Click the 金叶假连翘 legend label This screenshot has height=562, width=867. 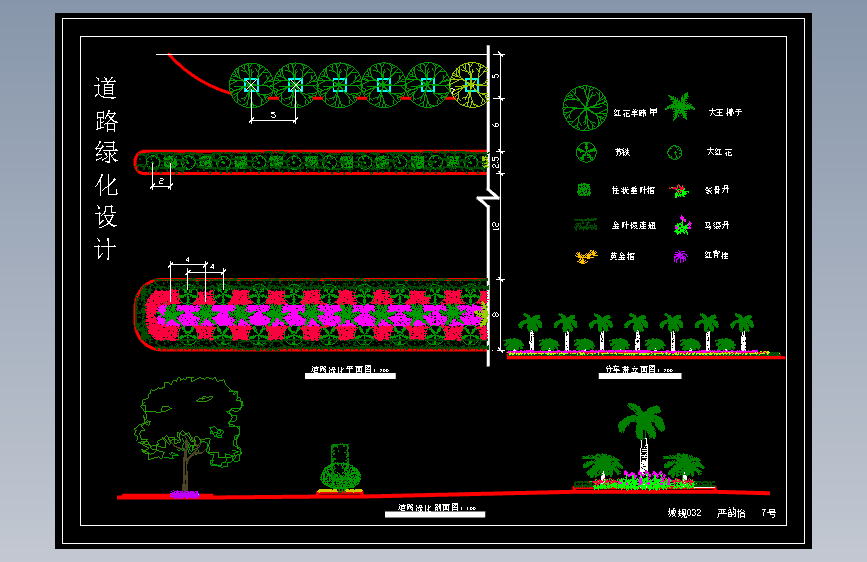click(x=634, y=225)
